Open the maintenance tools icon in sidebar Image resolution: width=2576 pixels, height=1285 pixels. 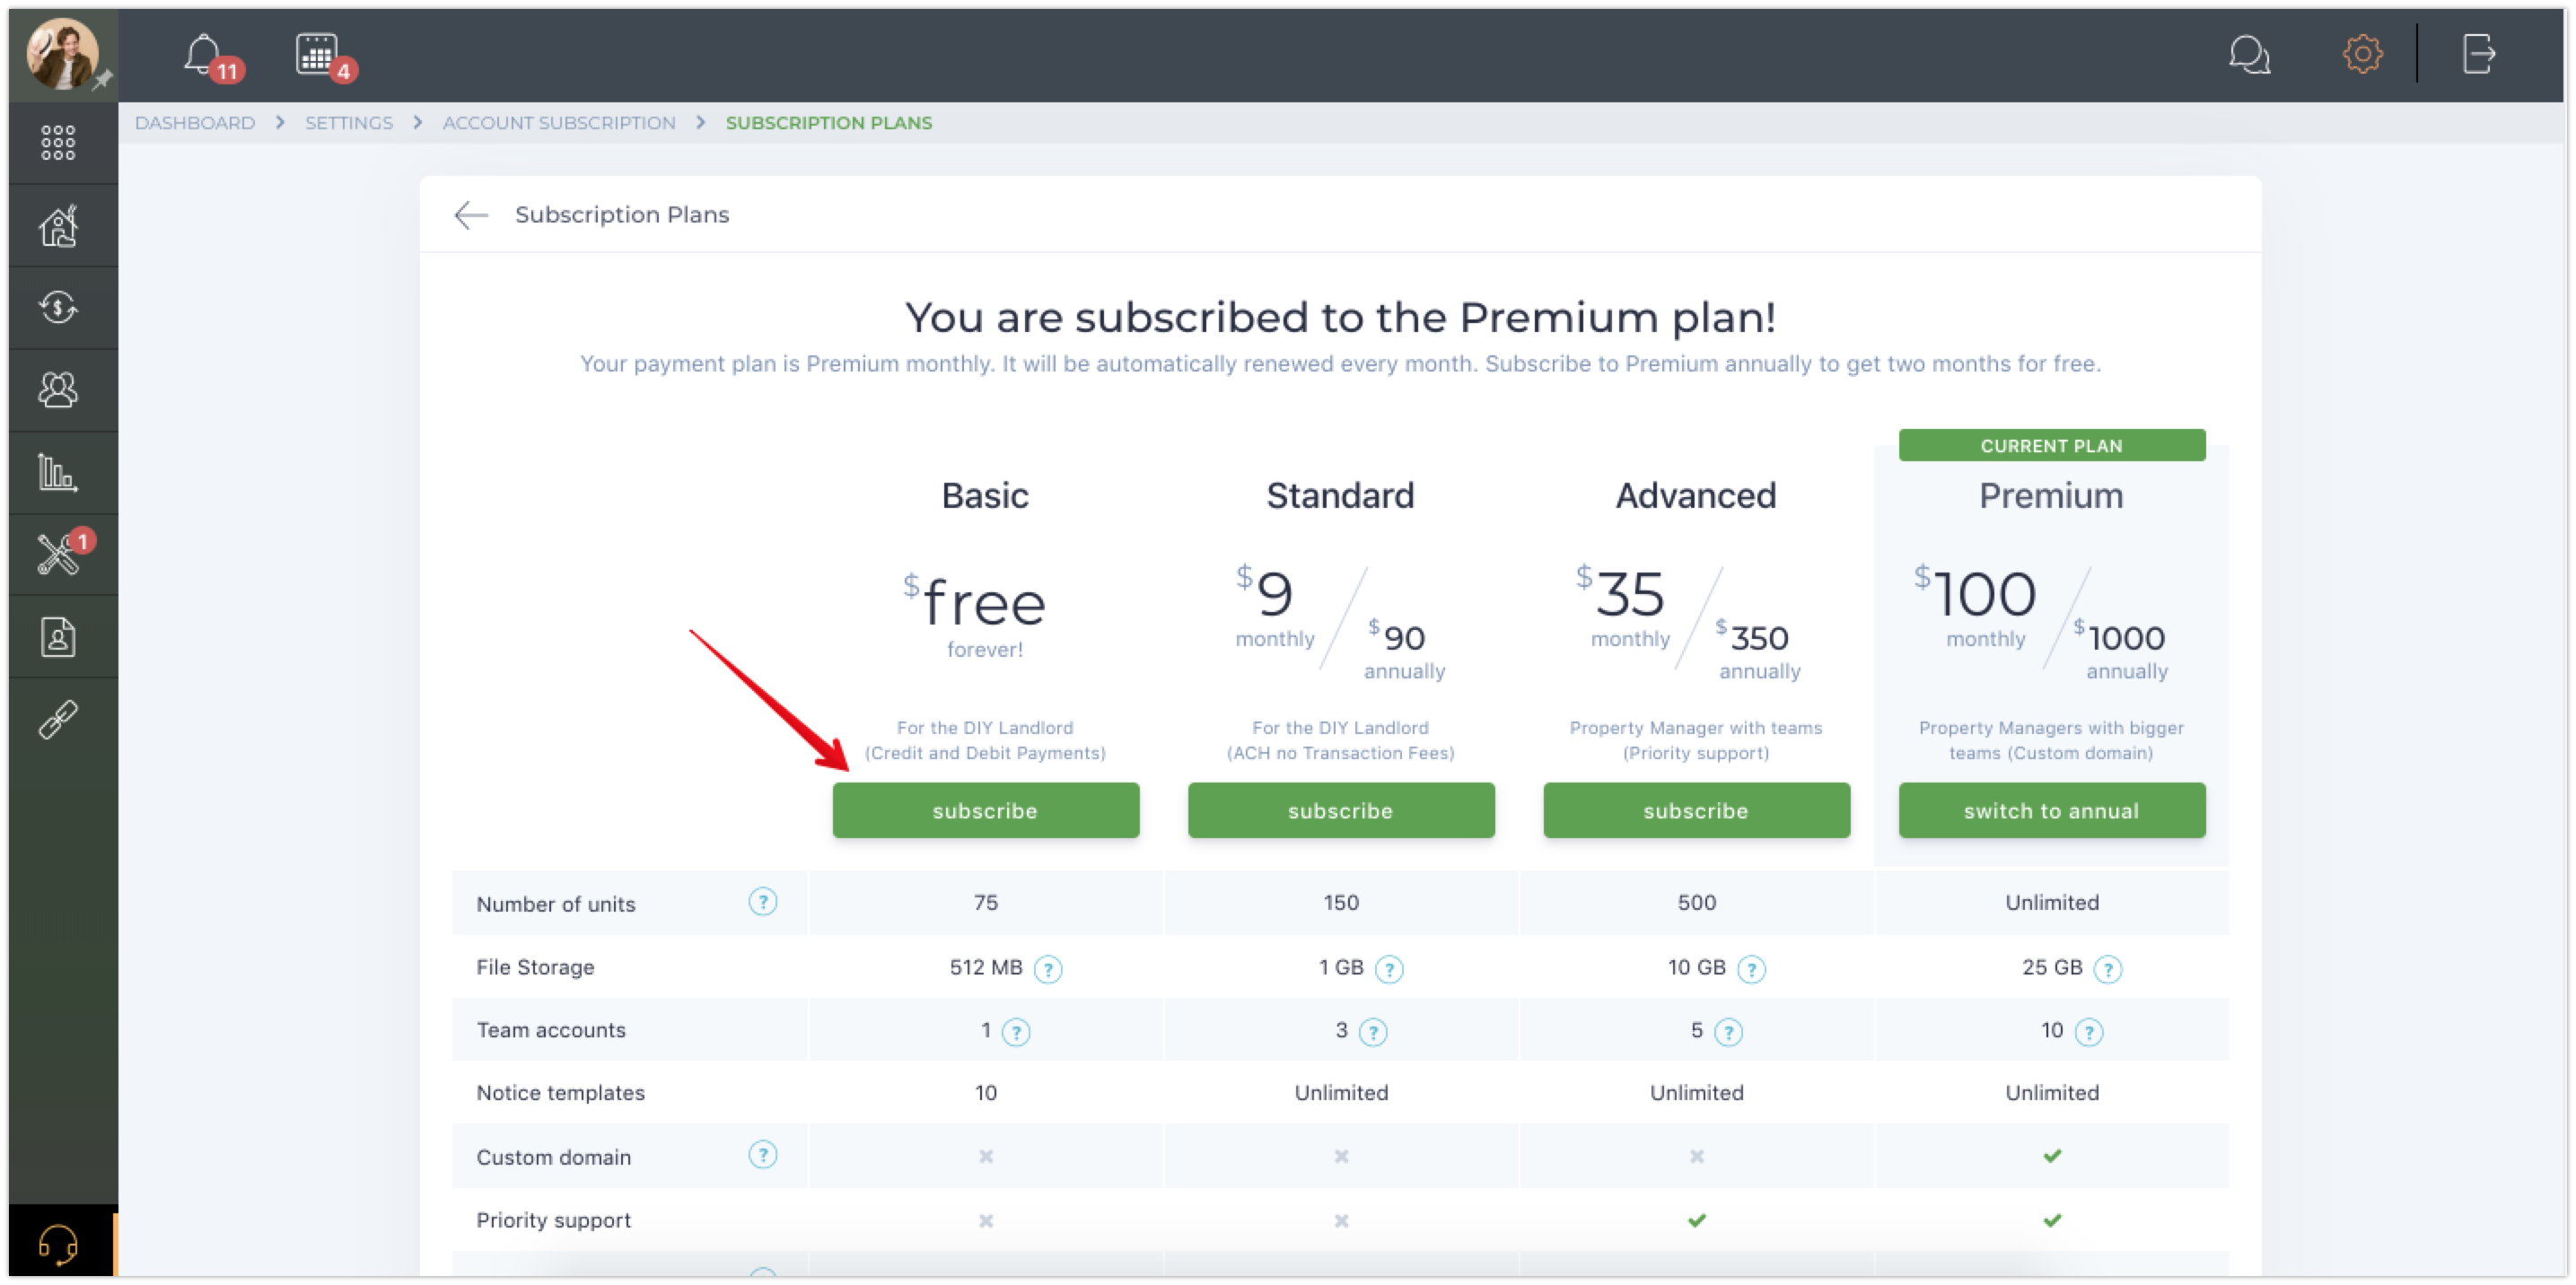(x=58, y=554)
